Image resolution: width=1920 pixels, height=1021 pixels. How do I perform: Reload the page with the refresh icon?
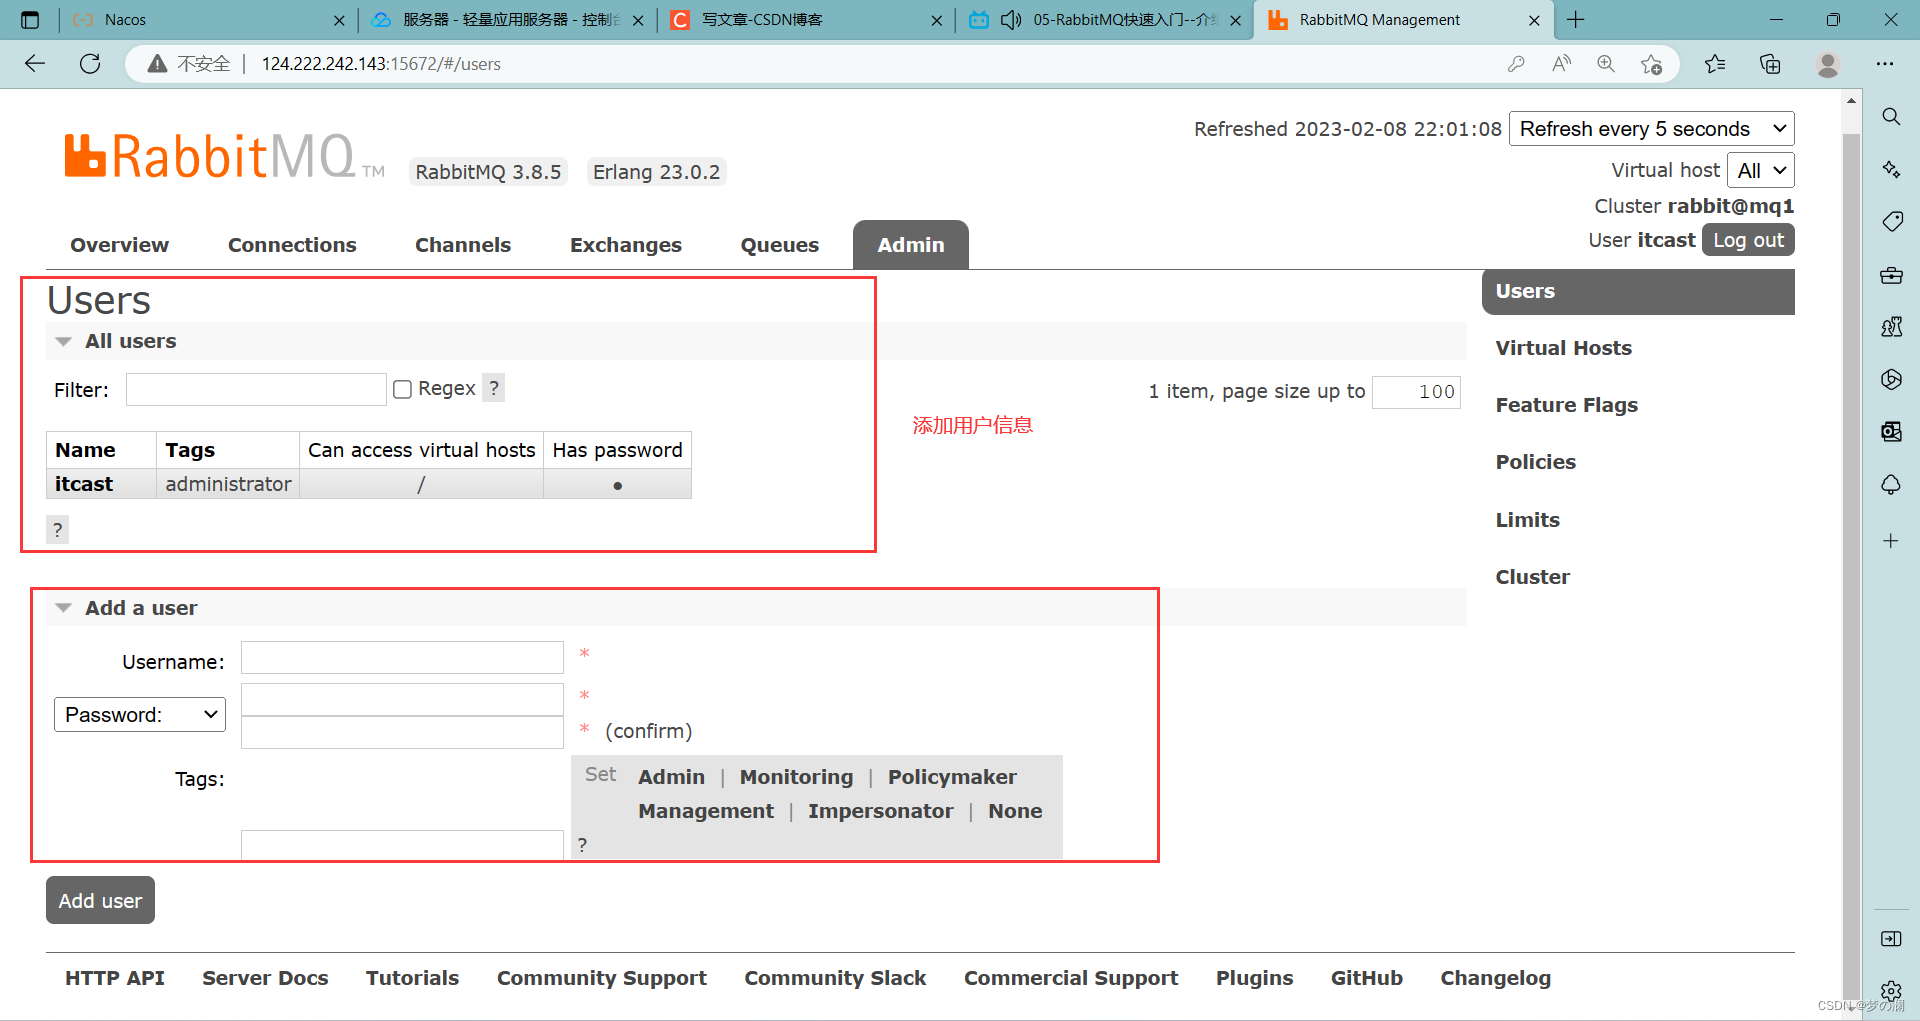pos(90,64)
